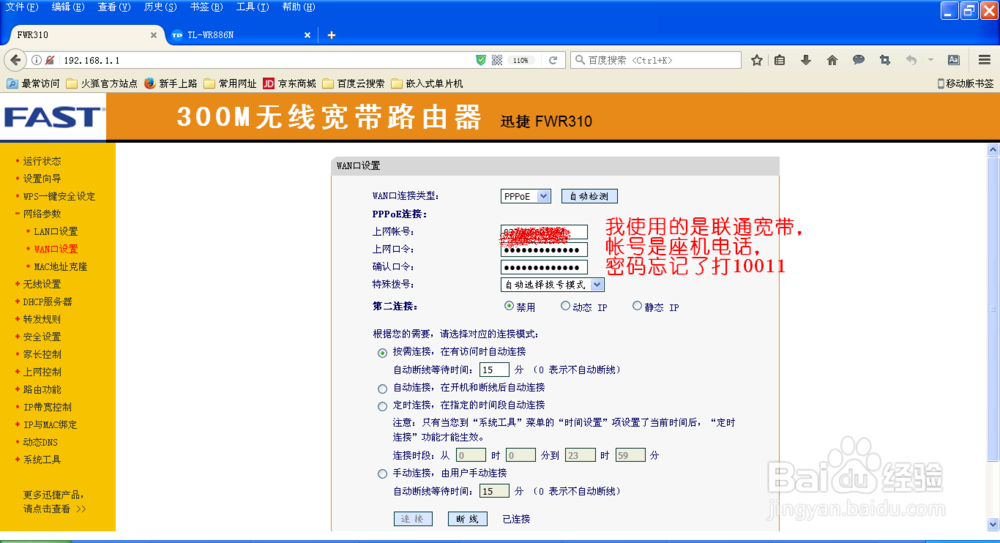This screenshot has height=543, width=1000.
Task: Expand 无线设置 menu section
Action: click(x=42, y=284)
